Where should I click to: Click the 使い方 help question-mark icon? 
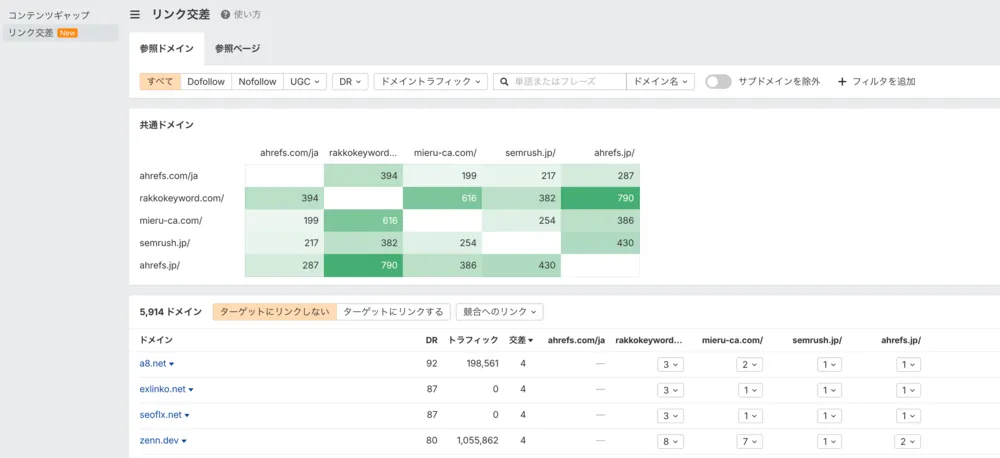coord(225,15)
